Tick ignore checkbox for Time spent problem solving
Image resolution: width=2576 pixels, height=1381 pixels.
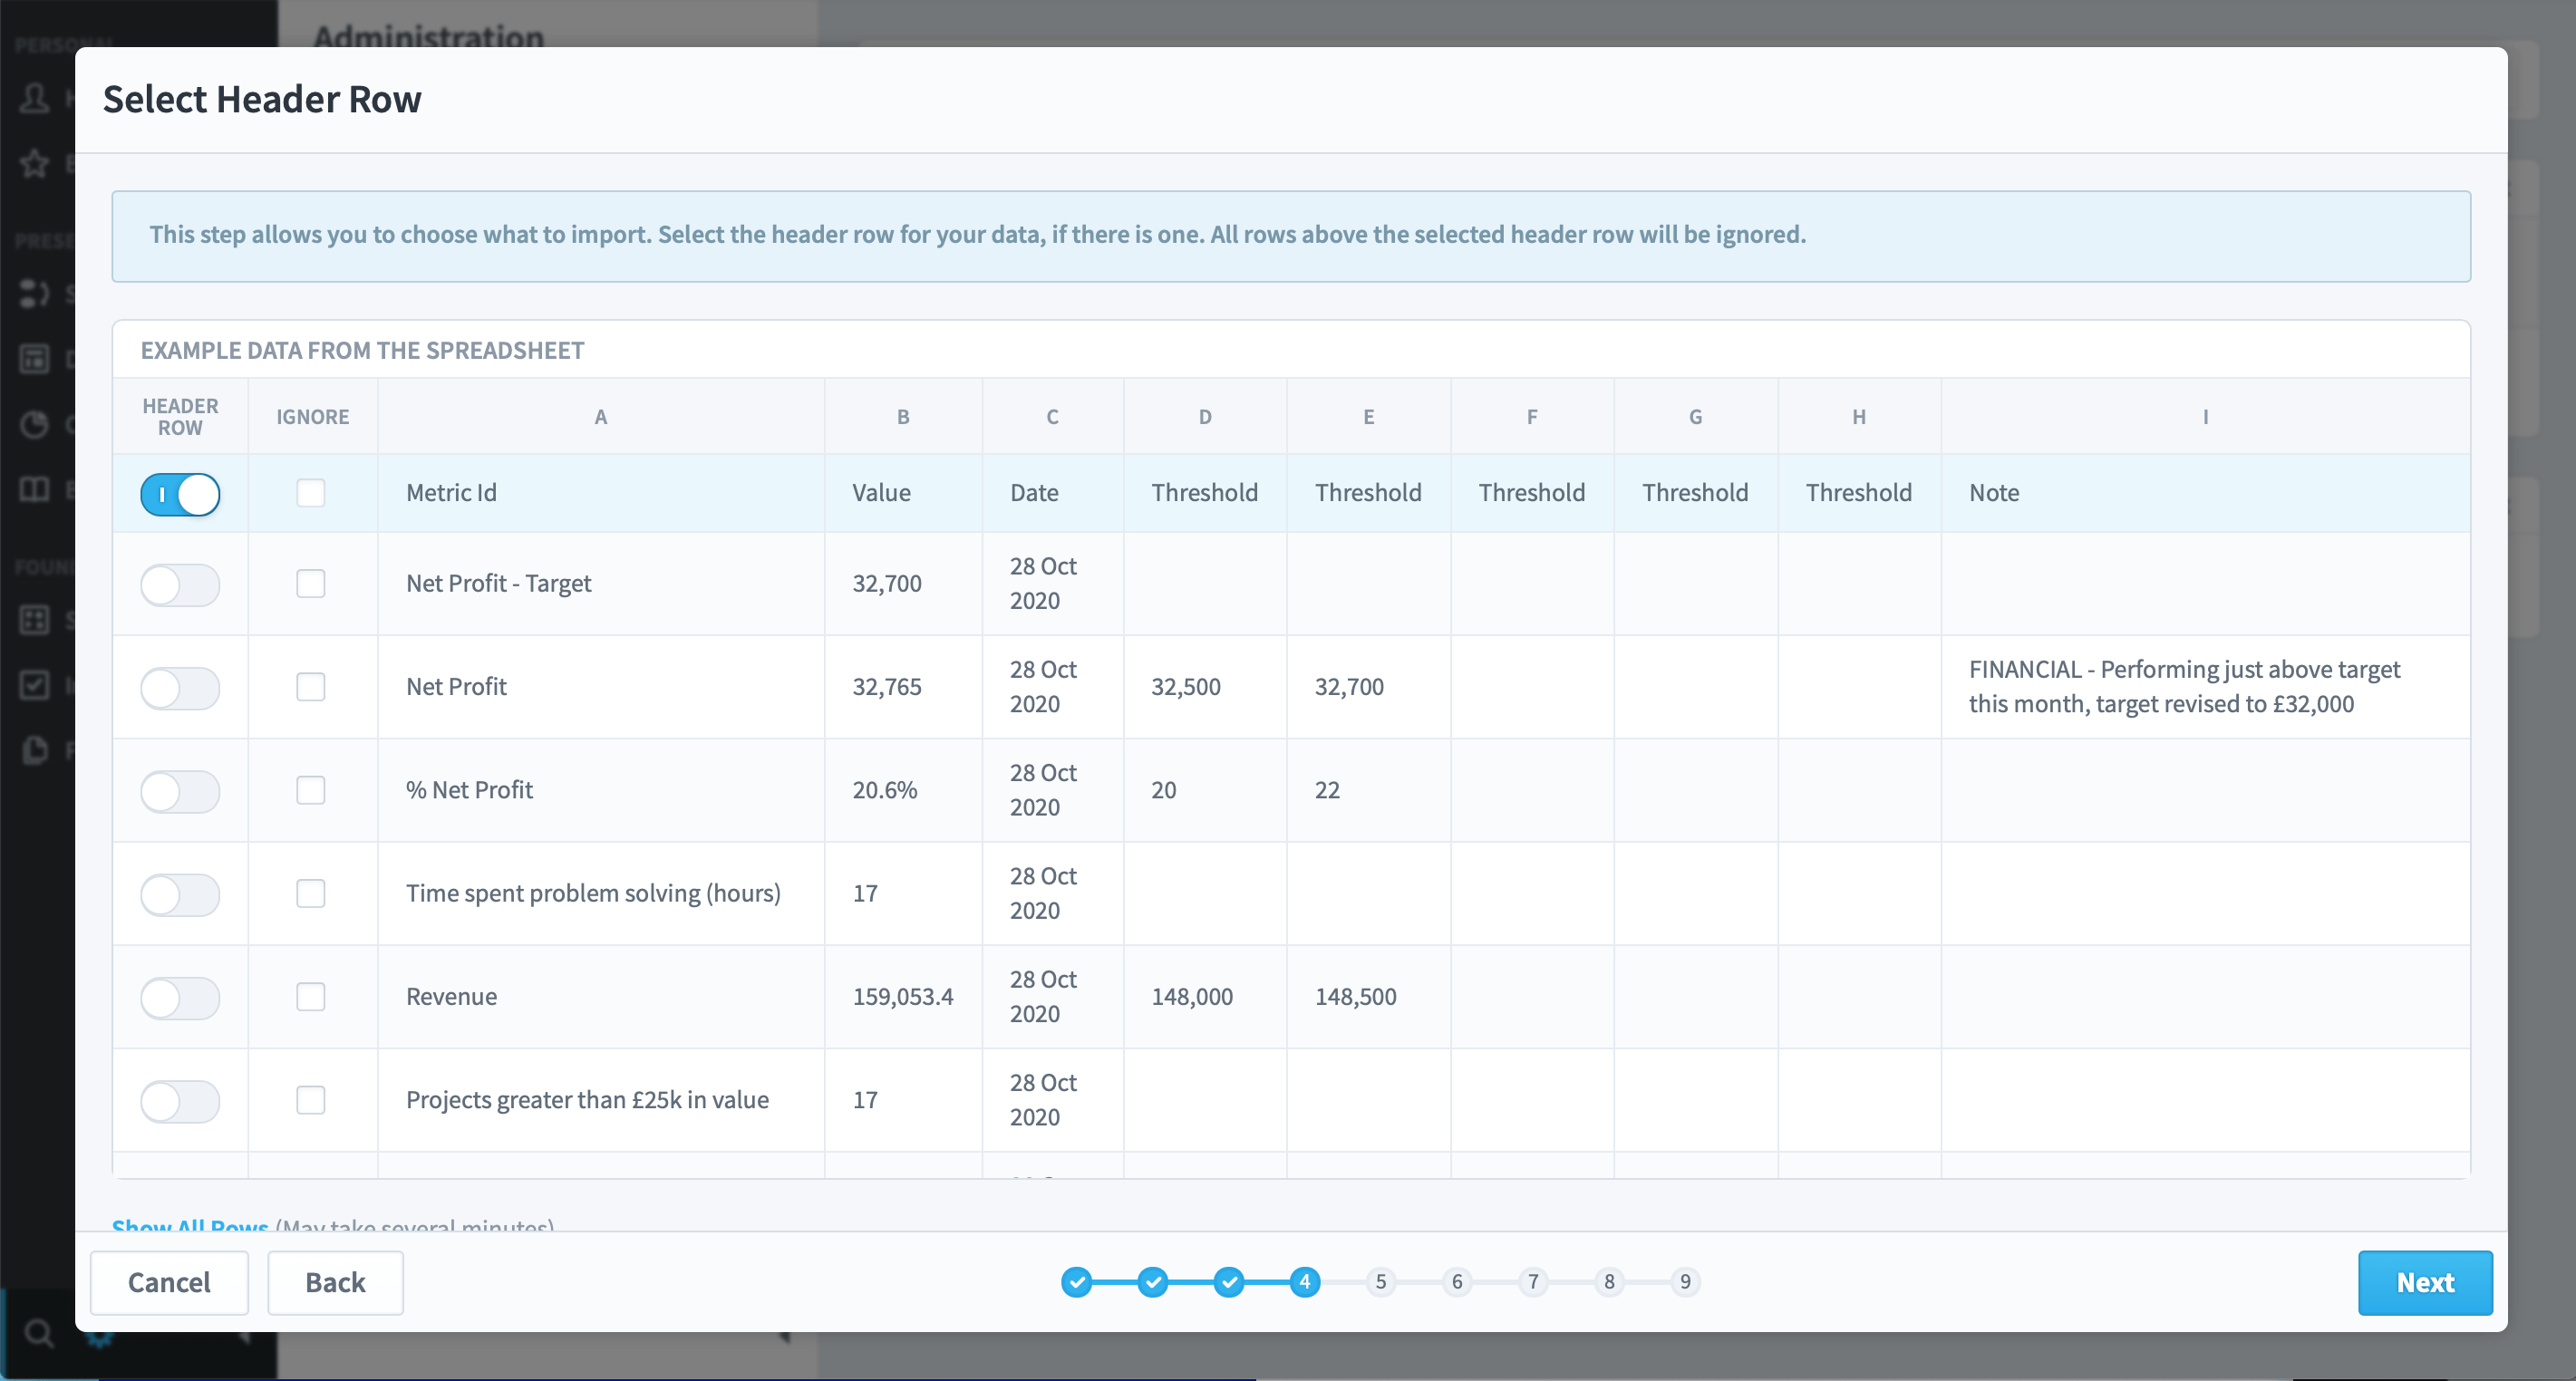(311, 893)
